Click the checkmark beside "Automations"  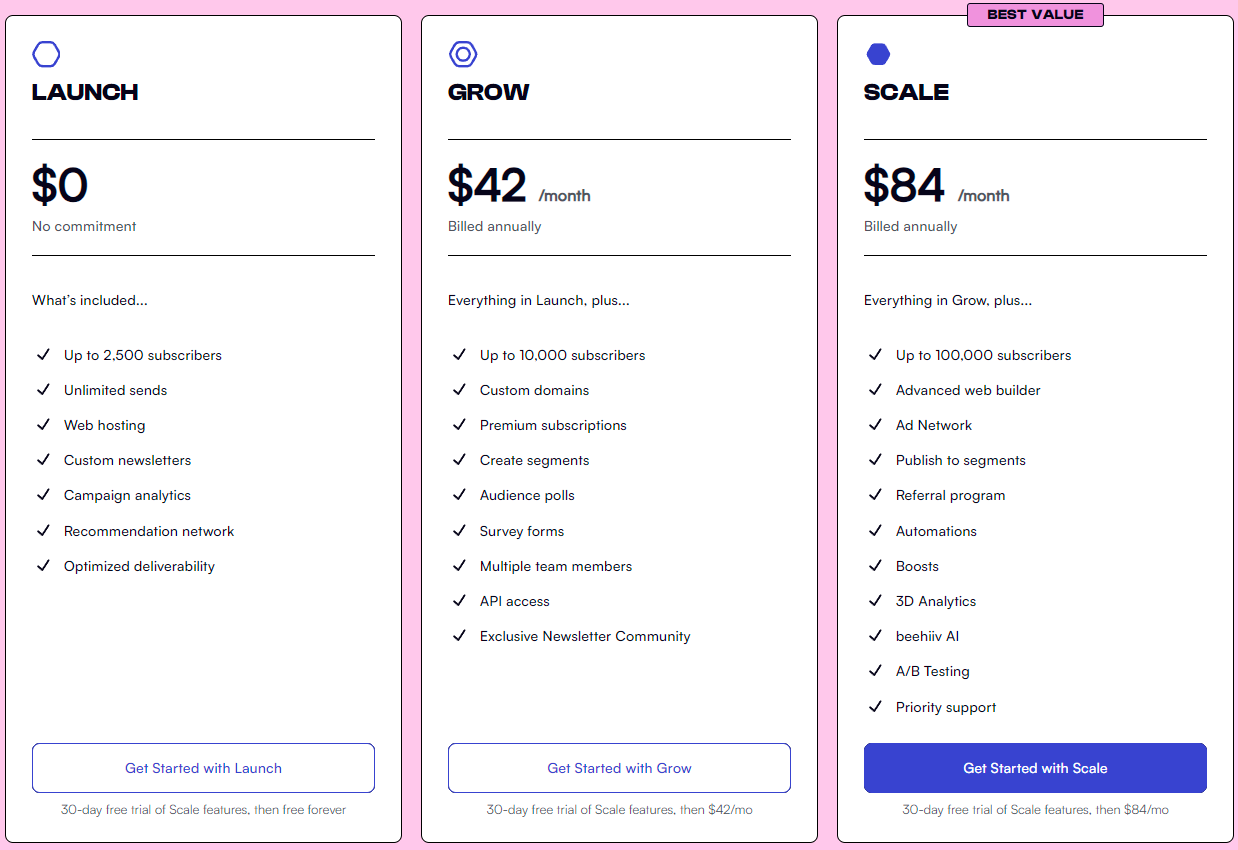click(x=875, y=531)
